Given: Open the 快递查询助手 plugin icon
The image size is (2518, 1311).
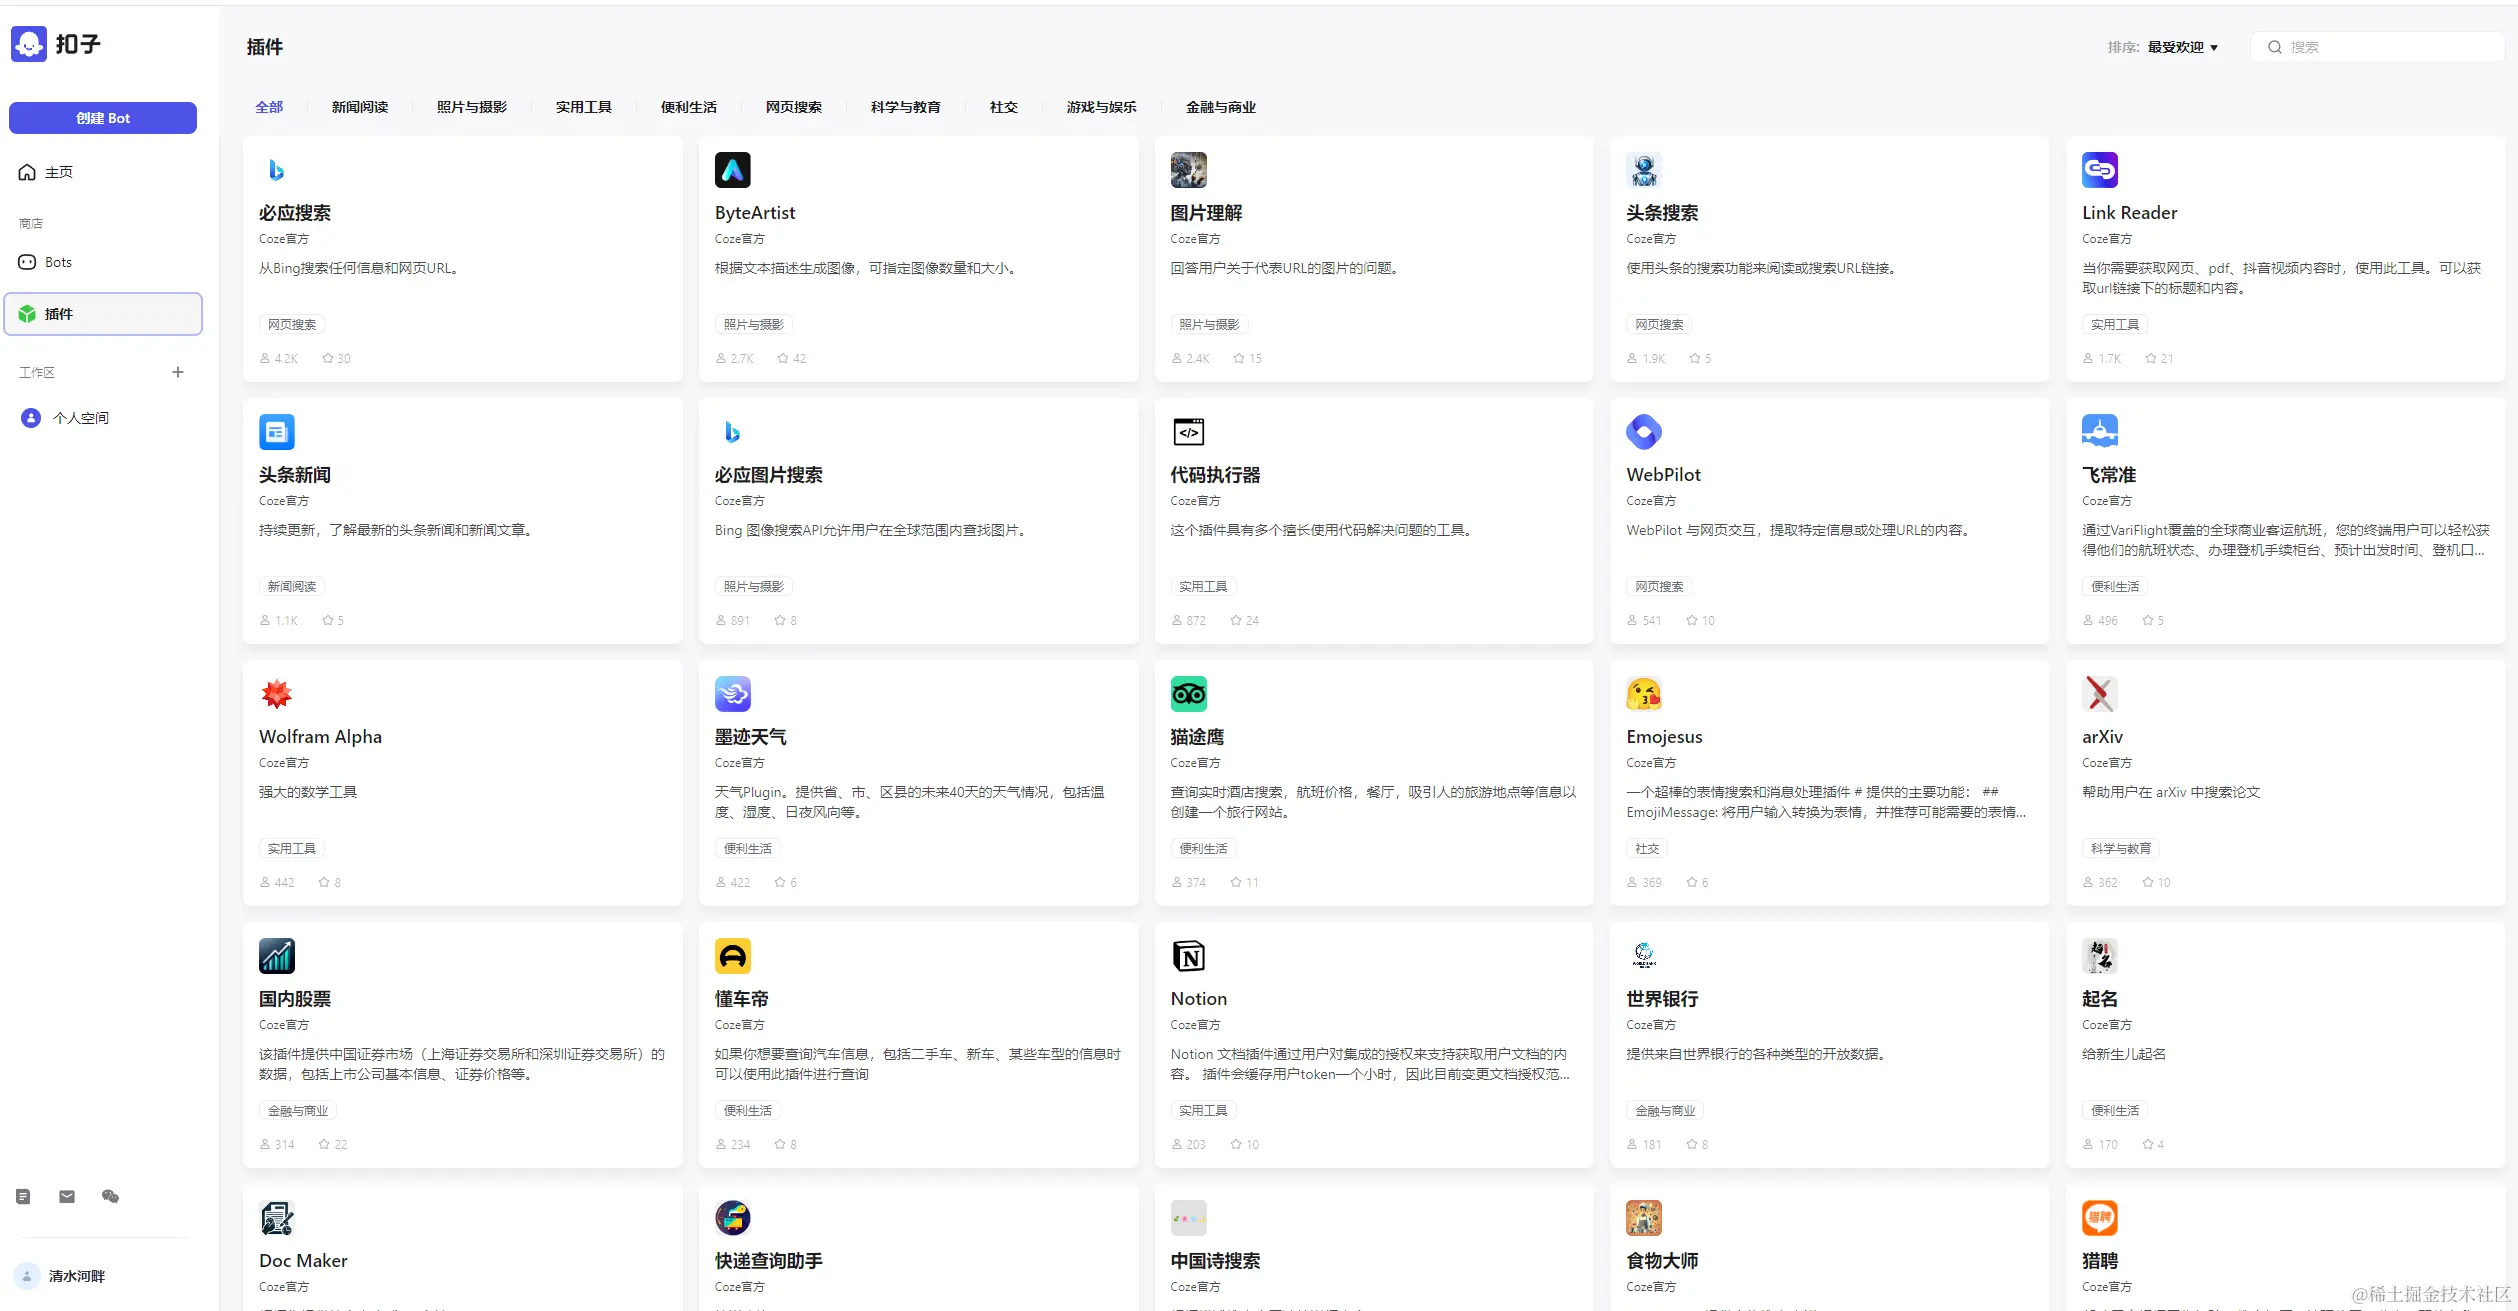Looking at the screenshot, I should 733,1218.
